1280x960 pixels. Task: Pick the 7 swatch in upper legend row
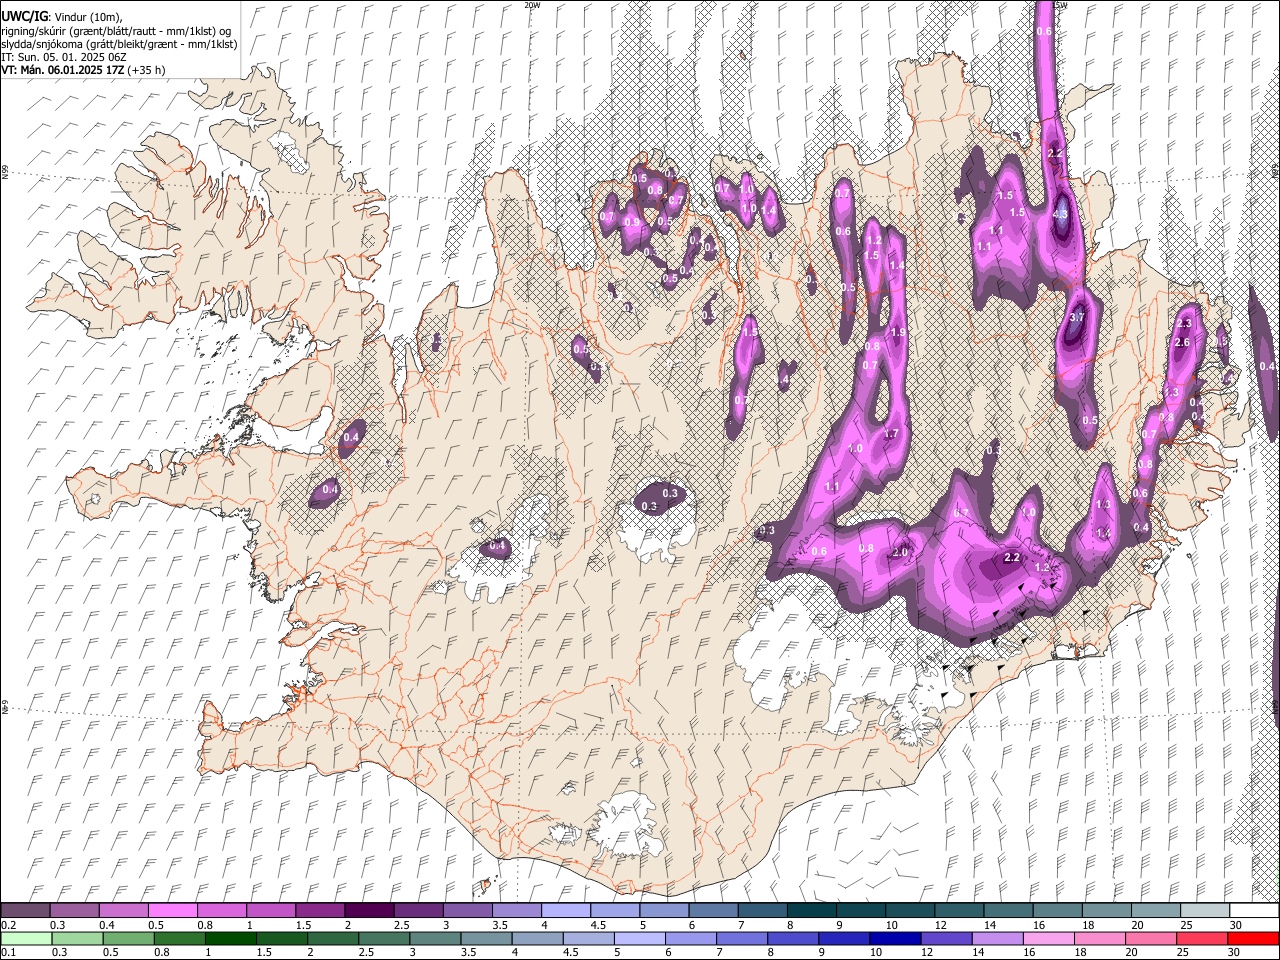tap(761, 911)
